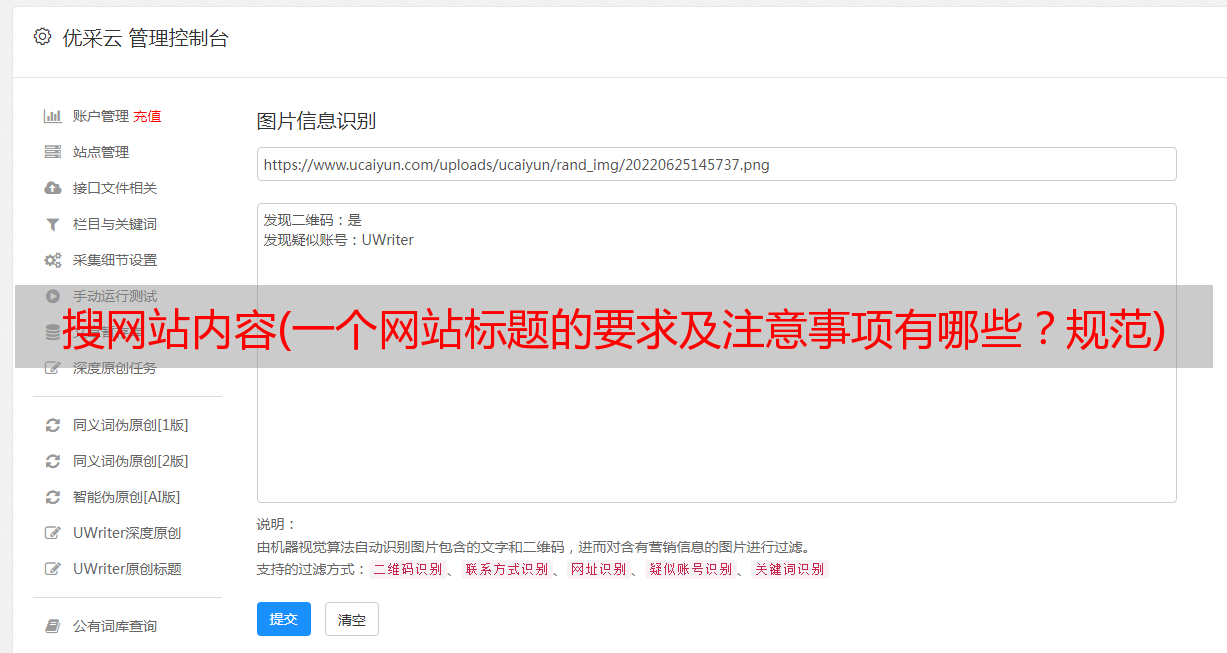Click the 说明： label
This screenshot has width=1227, height=653.
click(277, 524)
